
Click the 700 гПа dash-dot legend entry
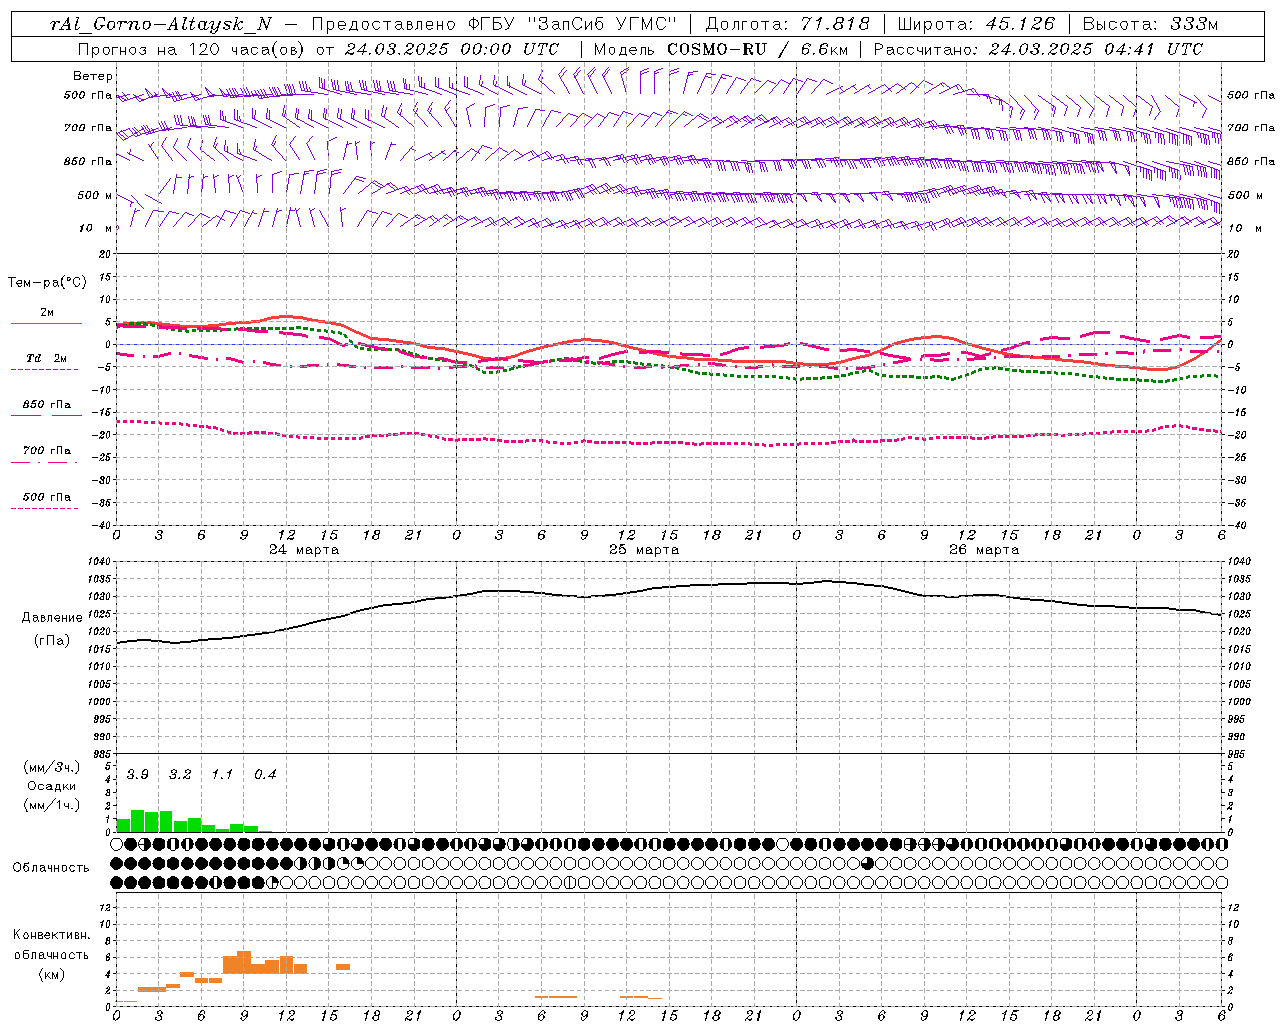[46, 451]
